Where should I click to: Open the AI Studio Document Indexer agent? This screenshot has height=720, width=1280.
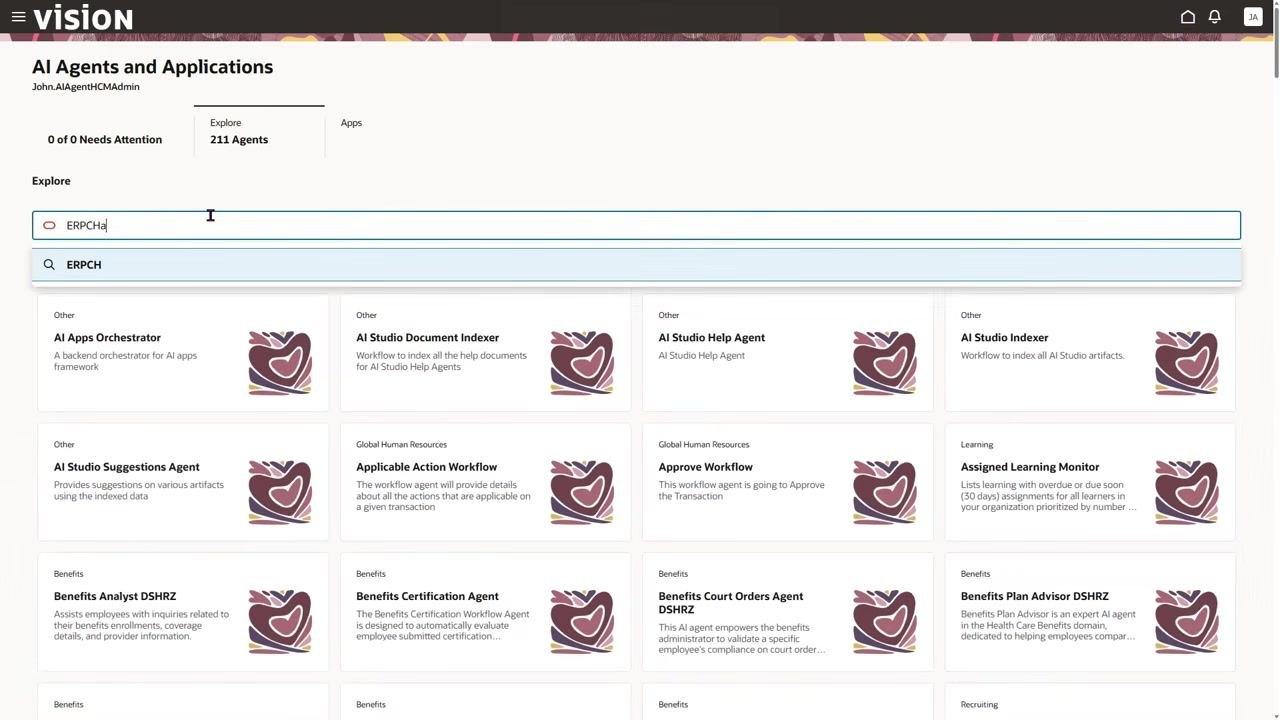427,338
